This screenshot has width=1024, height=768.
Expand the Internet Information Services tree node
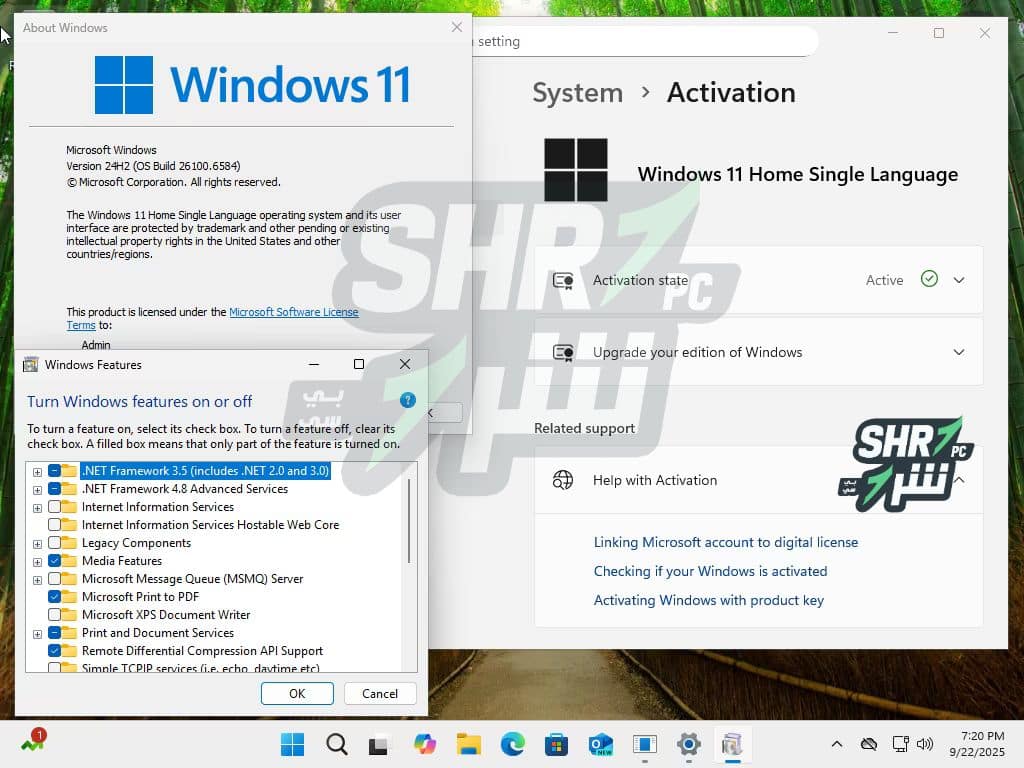point(38,507)
